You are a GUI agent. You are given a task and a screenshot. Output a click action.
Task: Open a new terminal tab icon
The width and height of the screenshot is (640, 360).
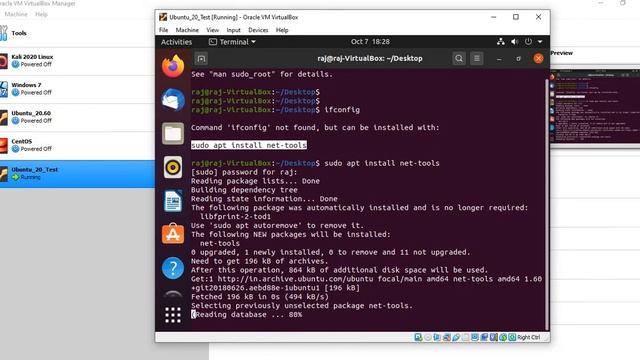point(201,58)
